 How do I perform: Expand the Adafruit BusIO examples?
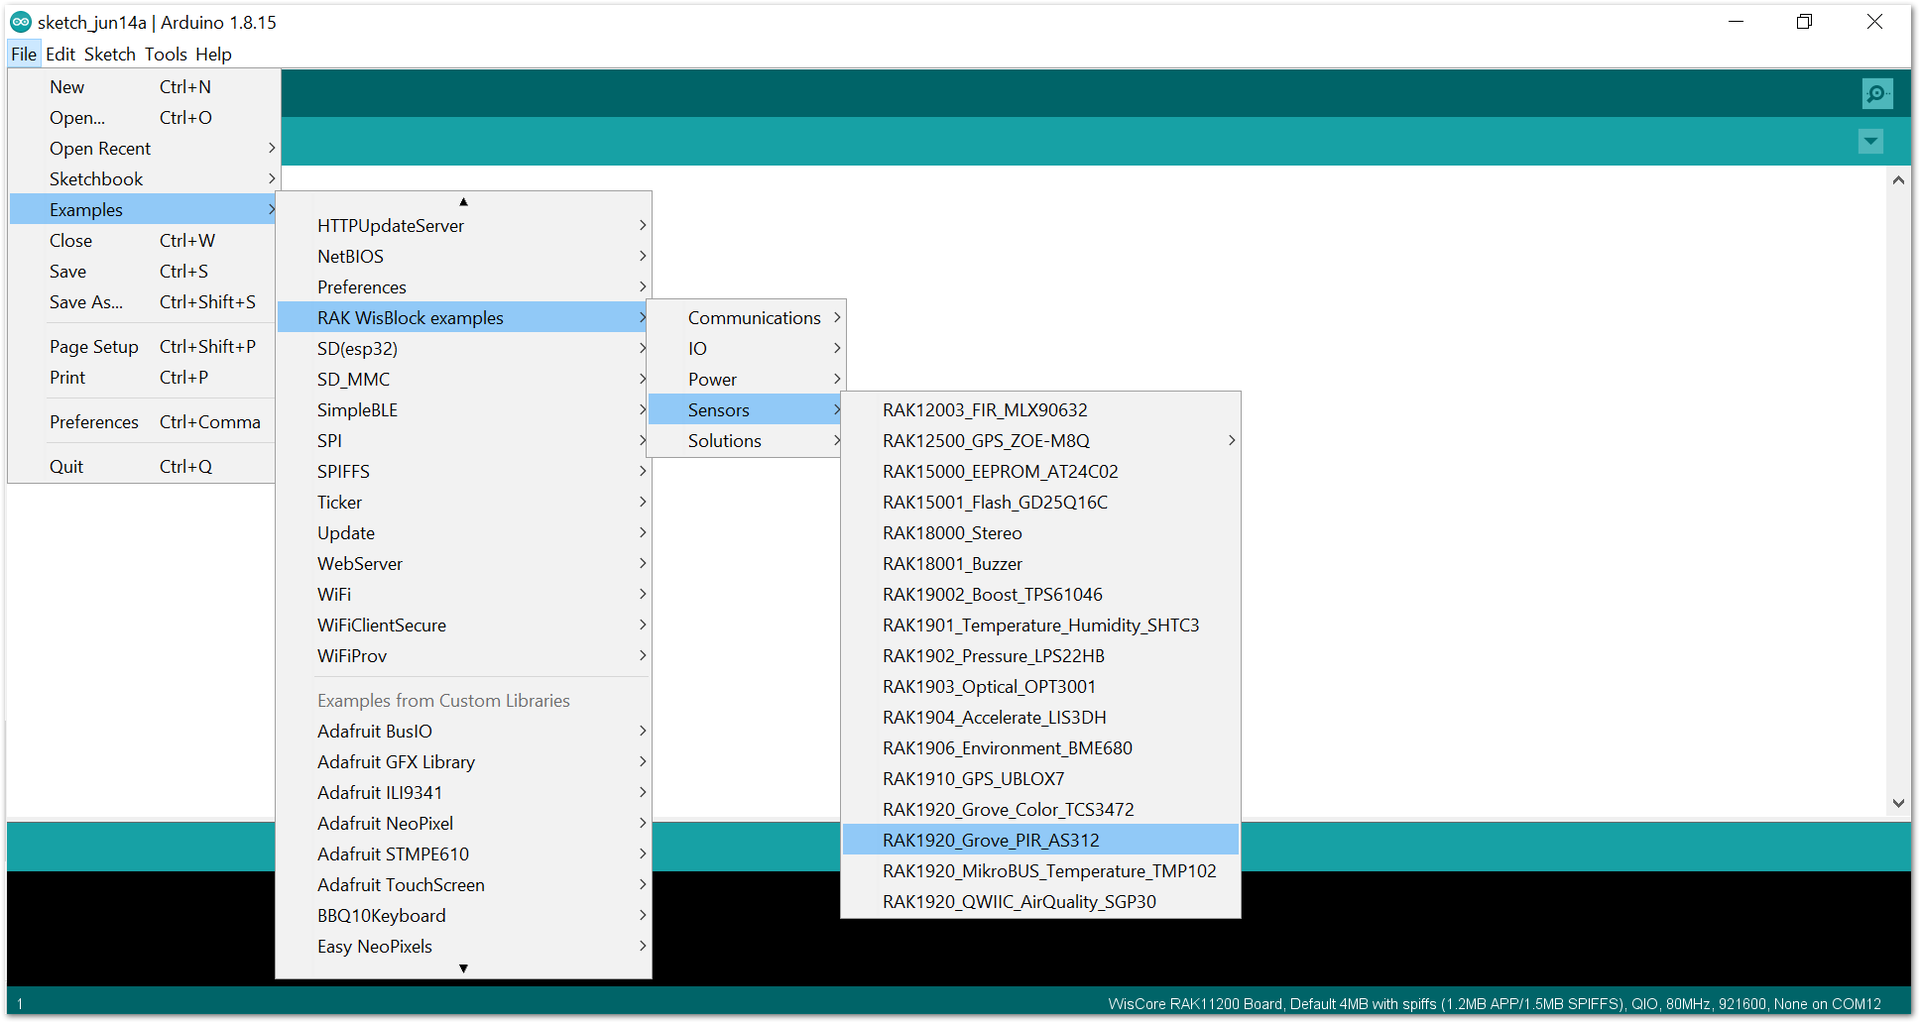[463, 732]
